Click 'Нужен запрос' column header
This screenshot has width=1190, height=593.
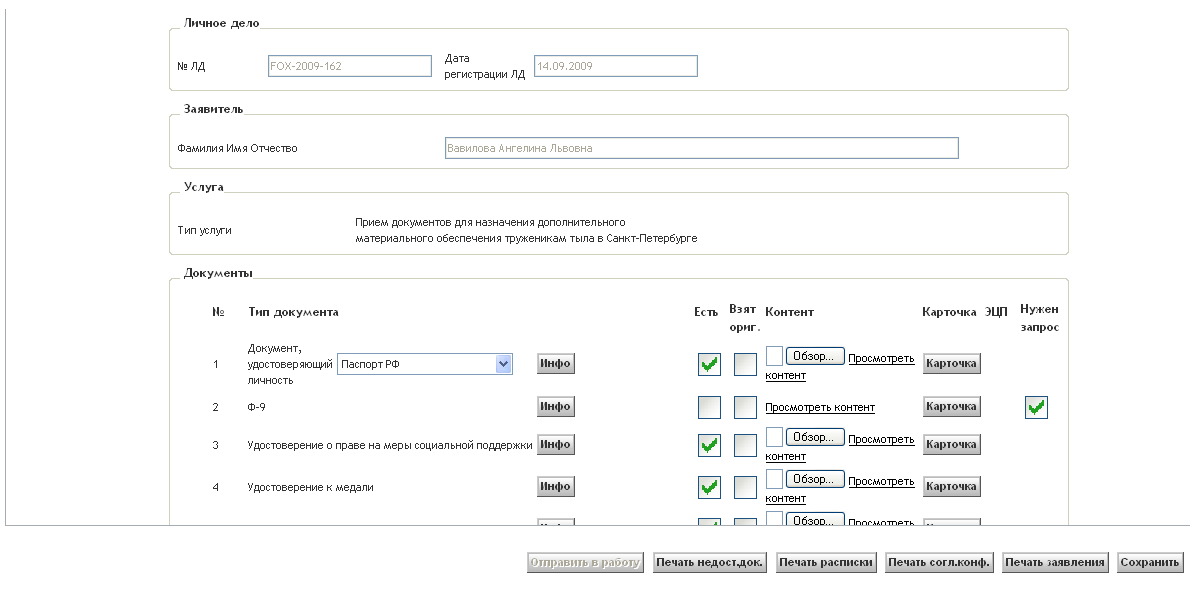[1039, 318]
